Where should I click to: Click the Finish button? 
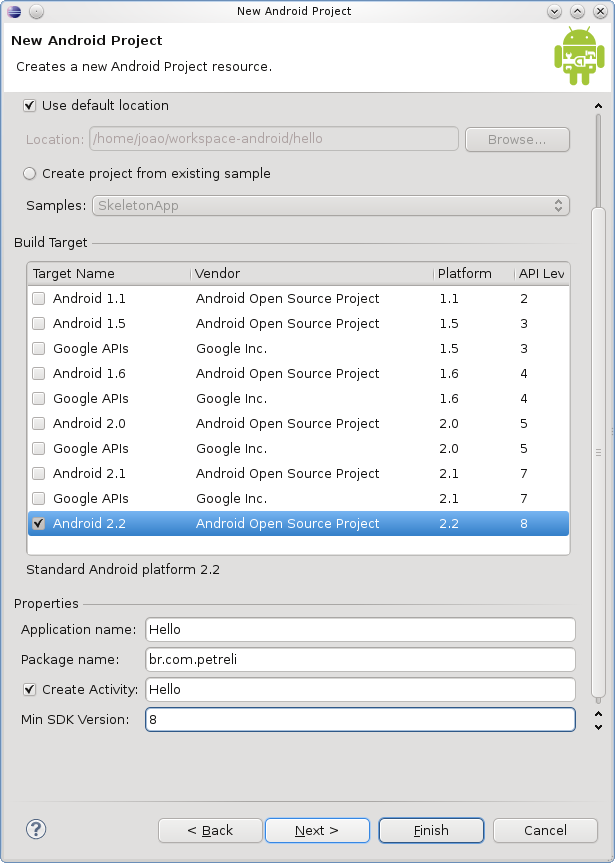click(x=431, y=830)
